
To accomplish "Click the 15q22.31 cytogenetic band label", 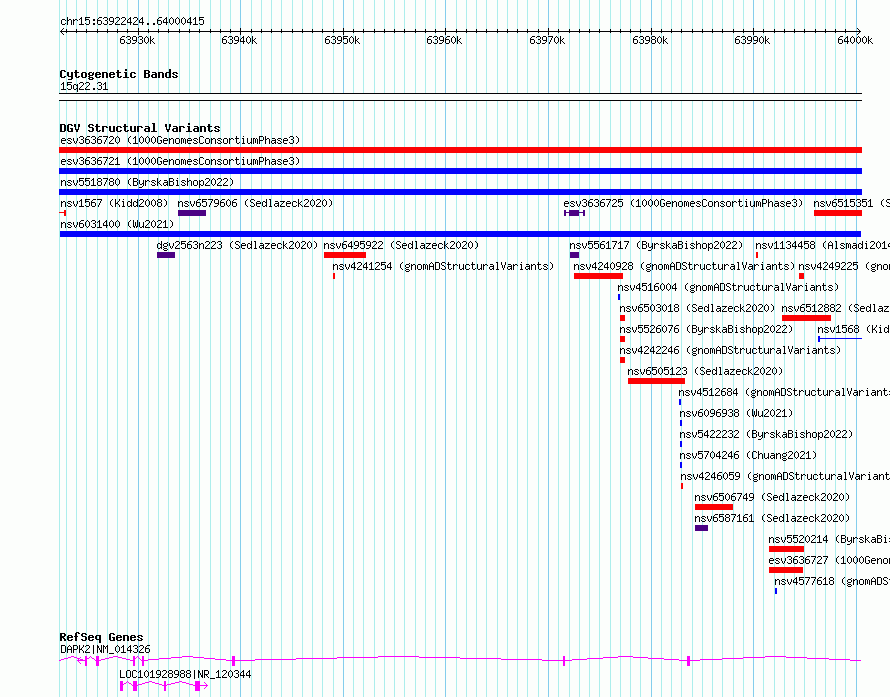I will pos(84,86).
